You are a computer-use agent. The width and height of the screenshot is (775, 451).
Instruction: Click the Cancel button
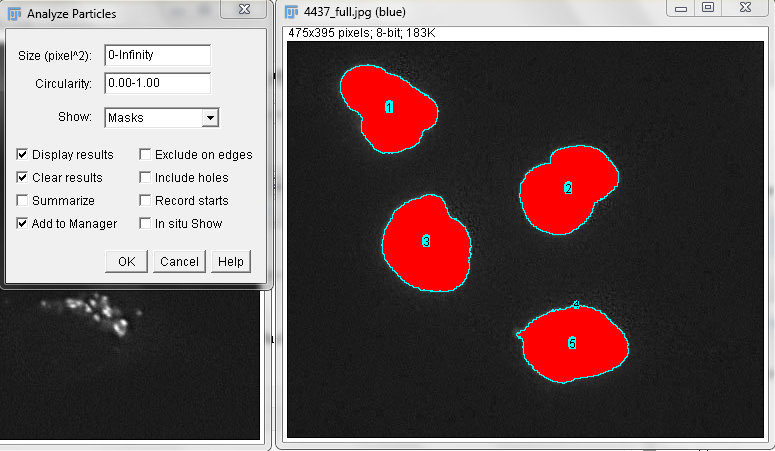(179, 261)
